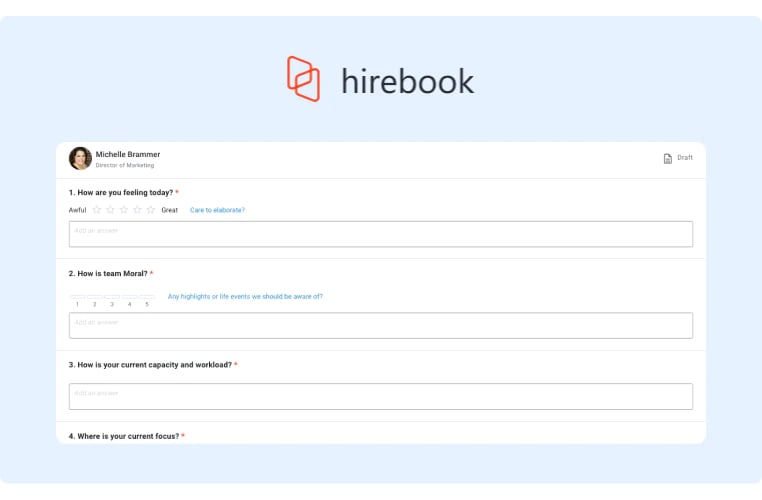Select the fourth star in feeling rating
Screen dimensions: 762x500
(x=138, y=209)
